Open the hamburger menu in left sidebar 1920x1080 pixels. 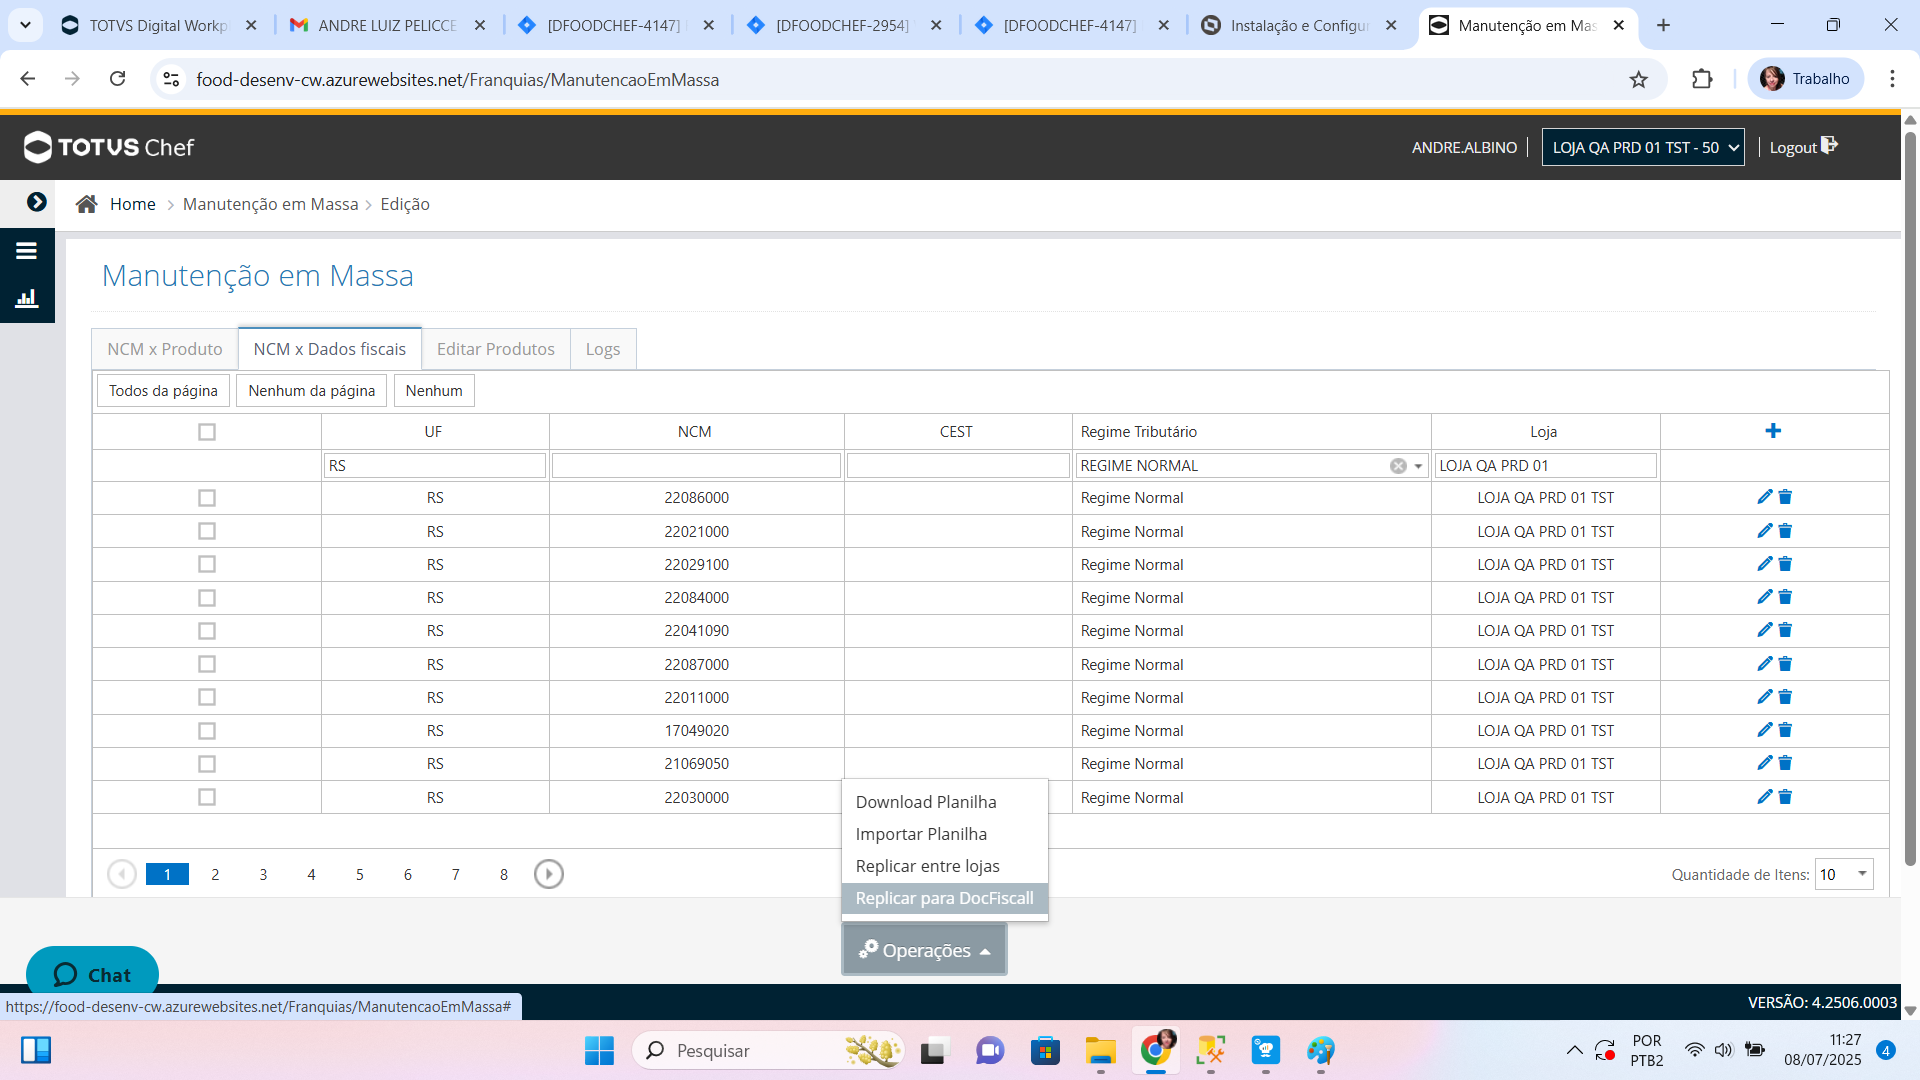pyautogui.click(x=27, y=251)
